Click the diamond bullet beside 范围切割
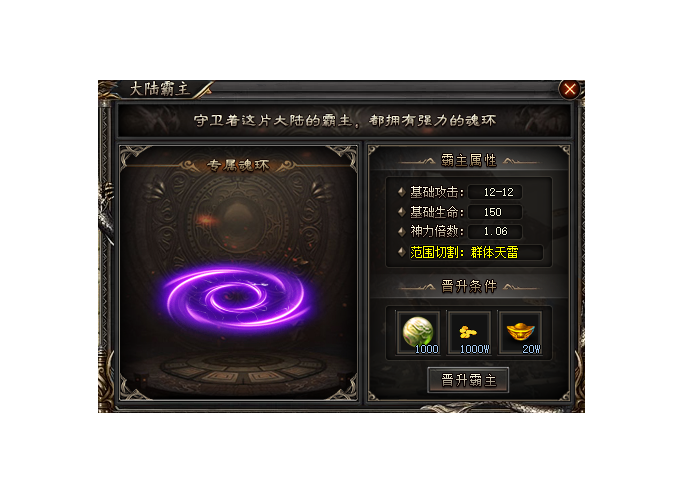Screen dimensions: 683x493 [402, 252]
